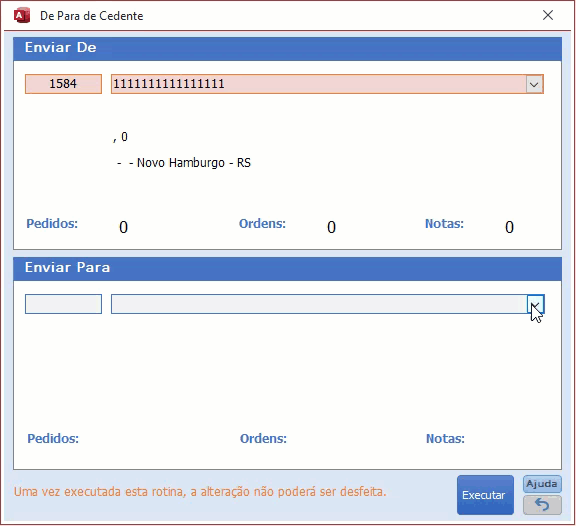Screen dimensions: 576x526
Task: Click the orange irreversible routine warning text
Action: (200, 491)
